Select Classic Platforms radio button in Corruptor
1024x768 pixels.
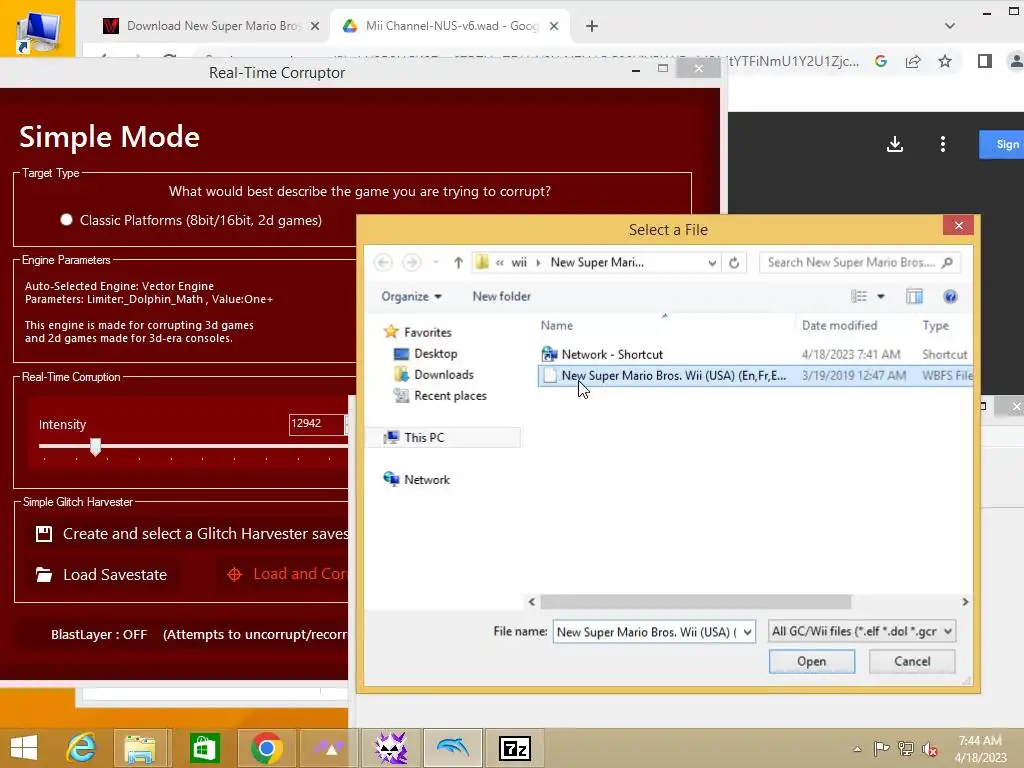click(66, 220)
